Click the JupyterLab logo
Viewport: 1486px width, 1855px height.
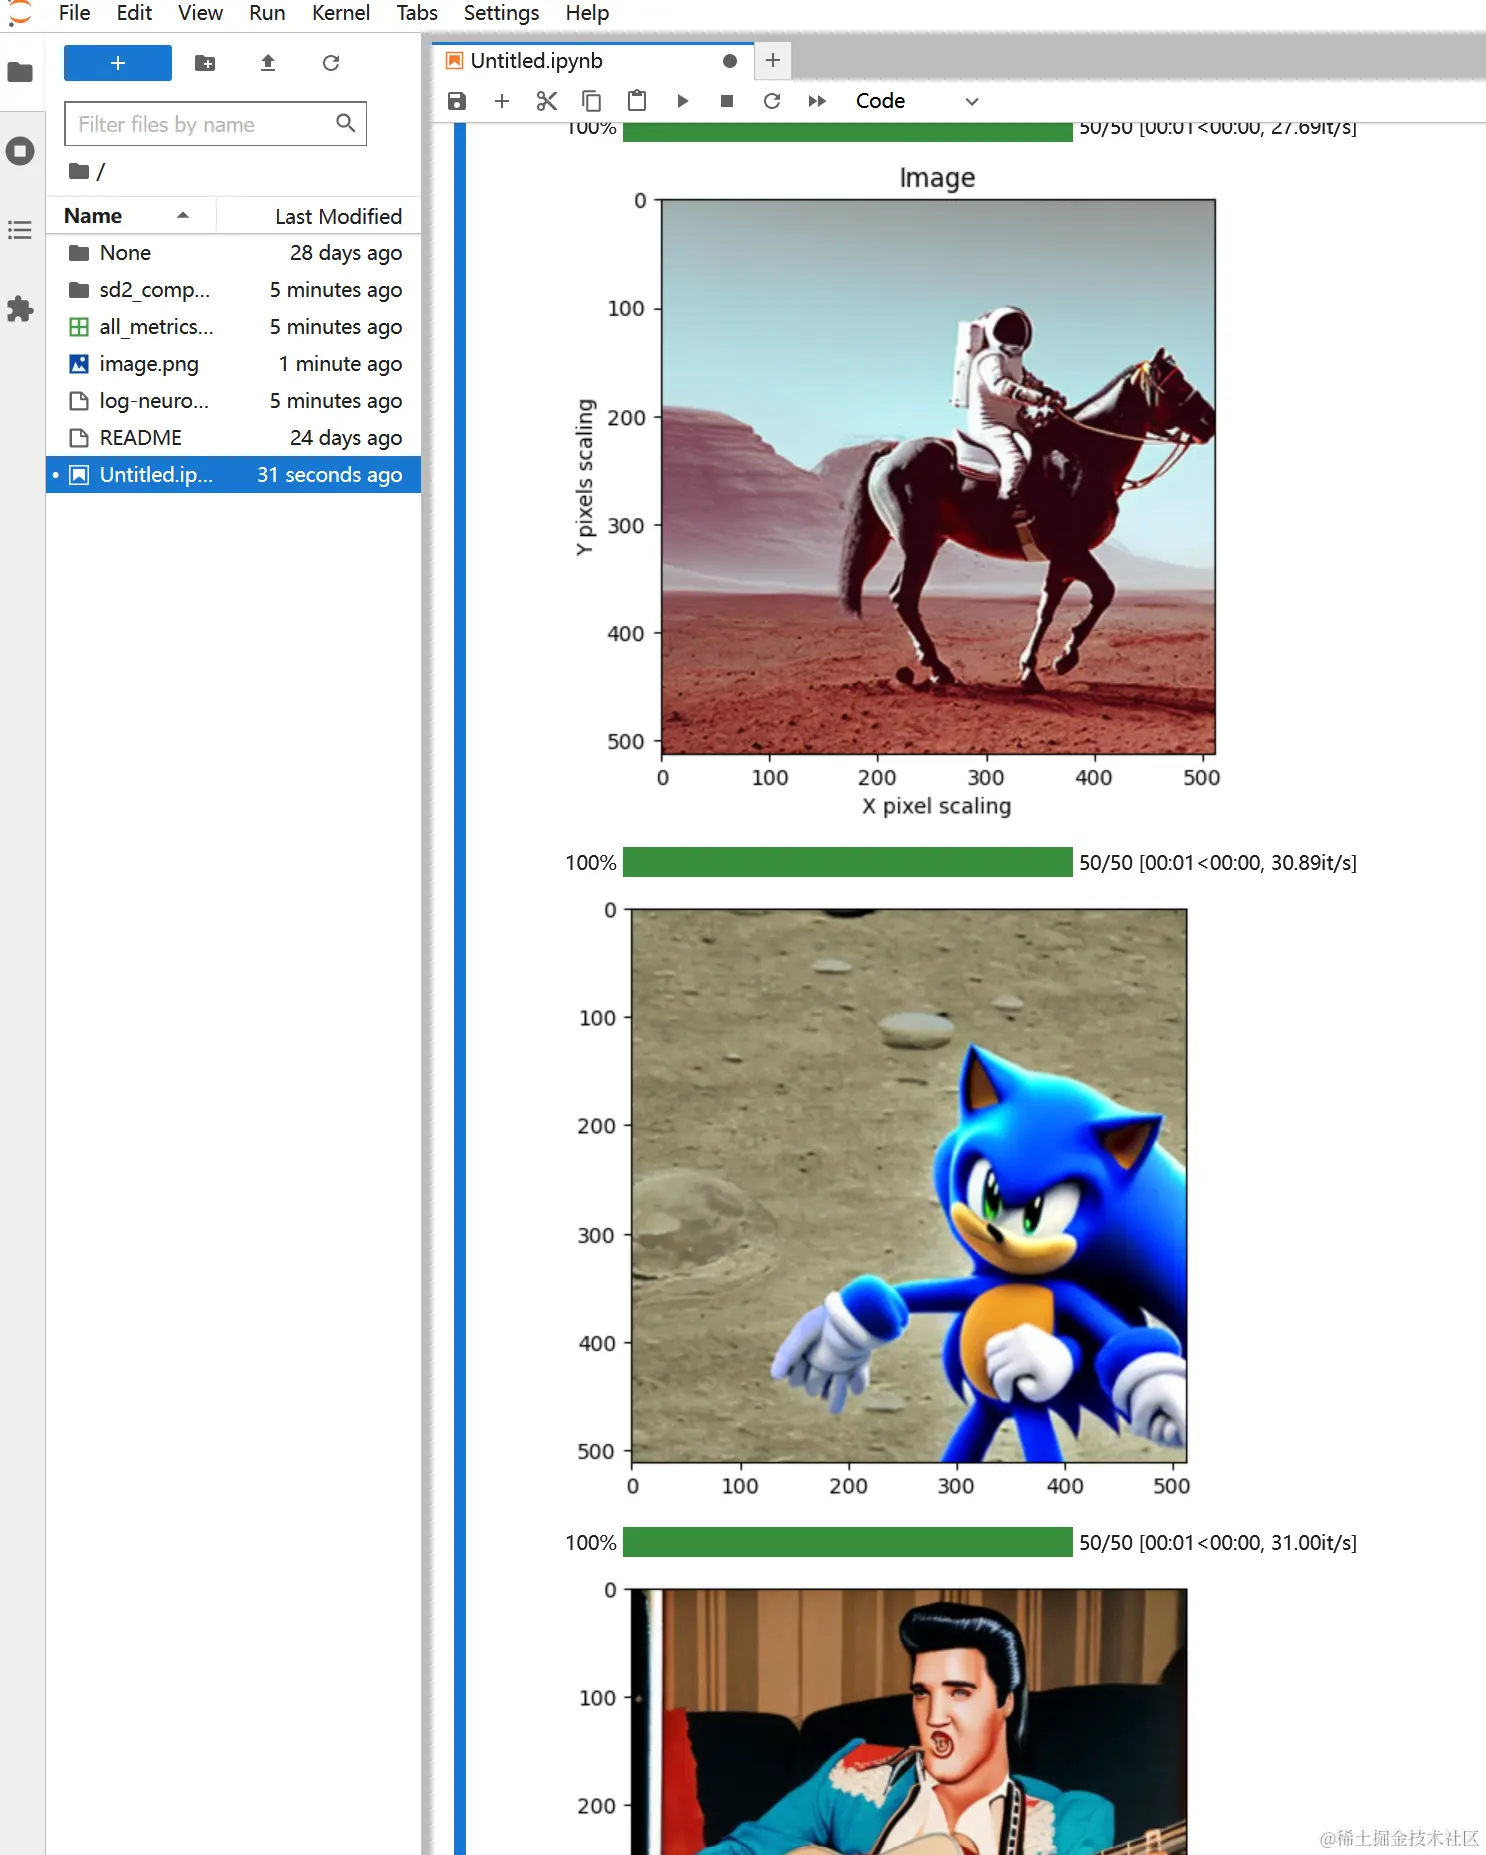coord(19,13)
